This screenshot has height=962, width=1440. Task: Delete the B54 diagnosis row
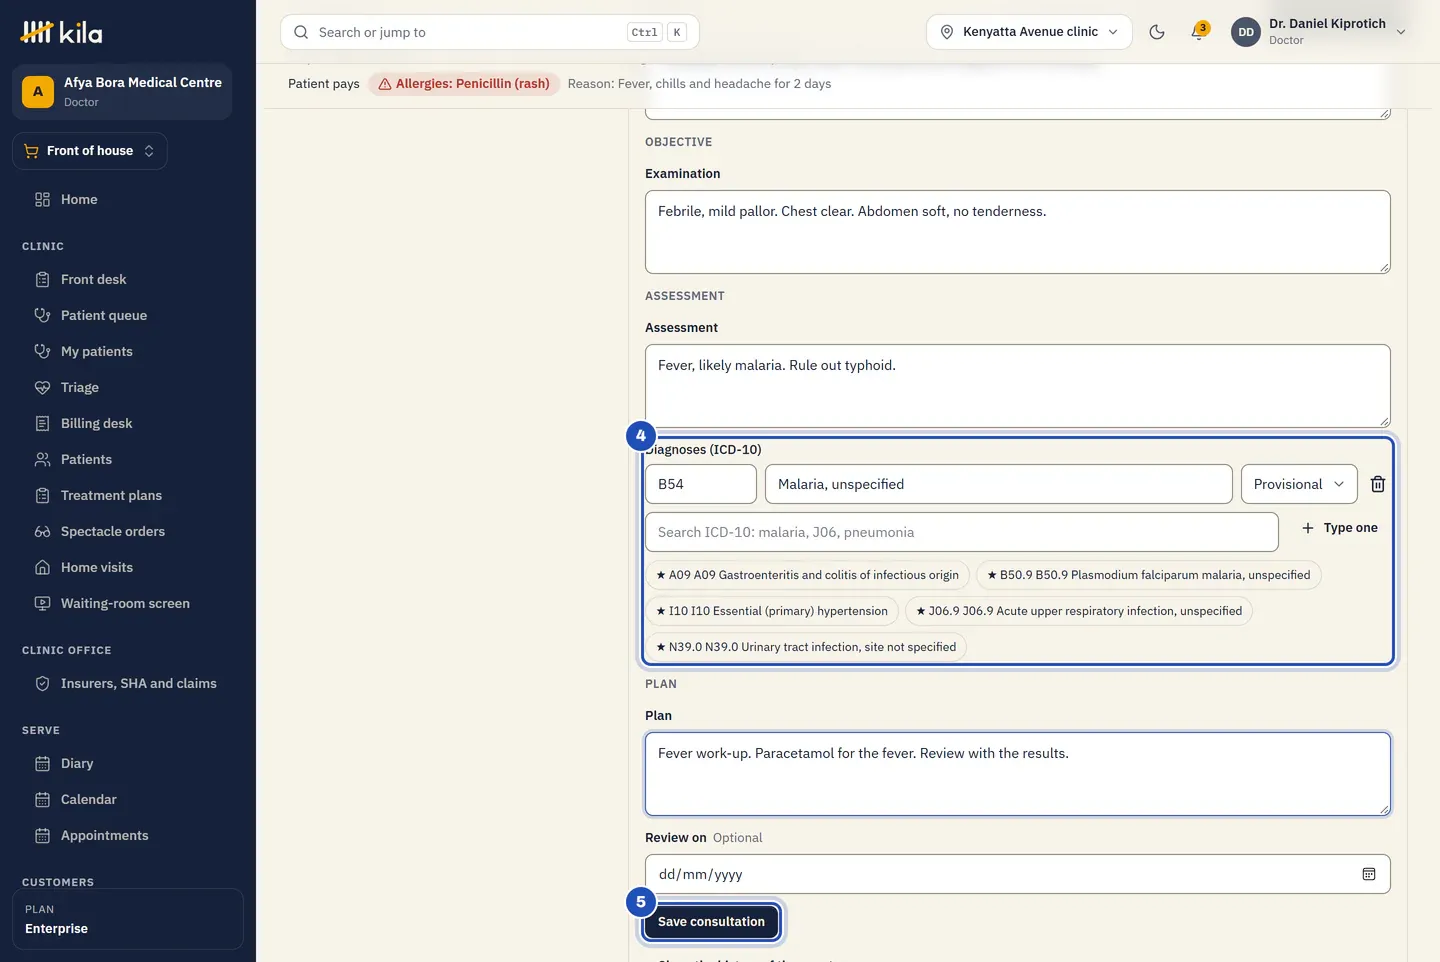(1378, 484)
